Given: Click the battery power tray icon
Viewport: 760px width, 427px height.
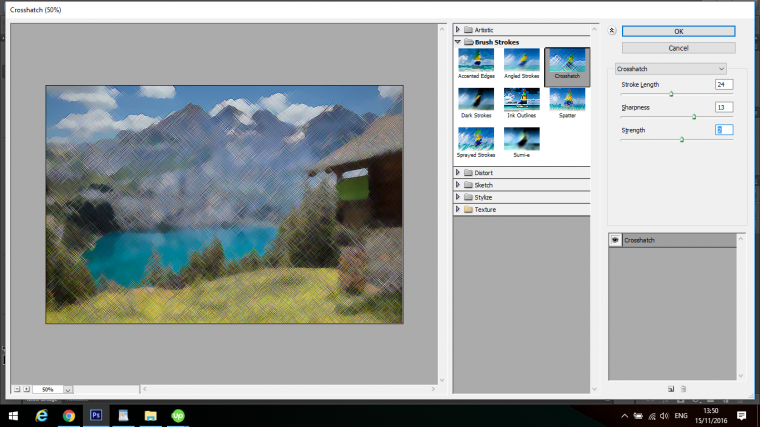Looking at the screenshot, I should (638, 416).
